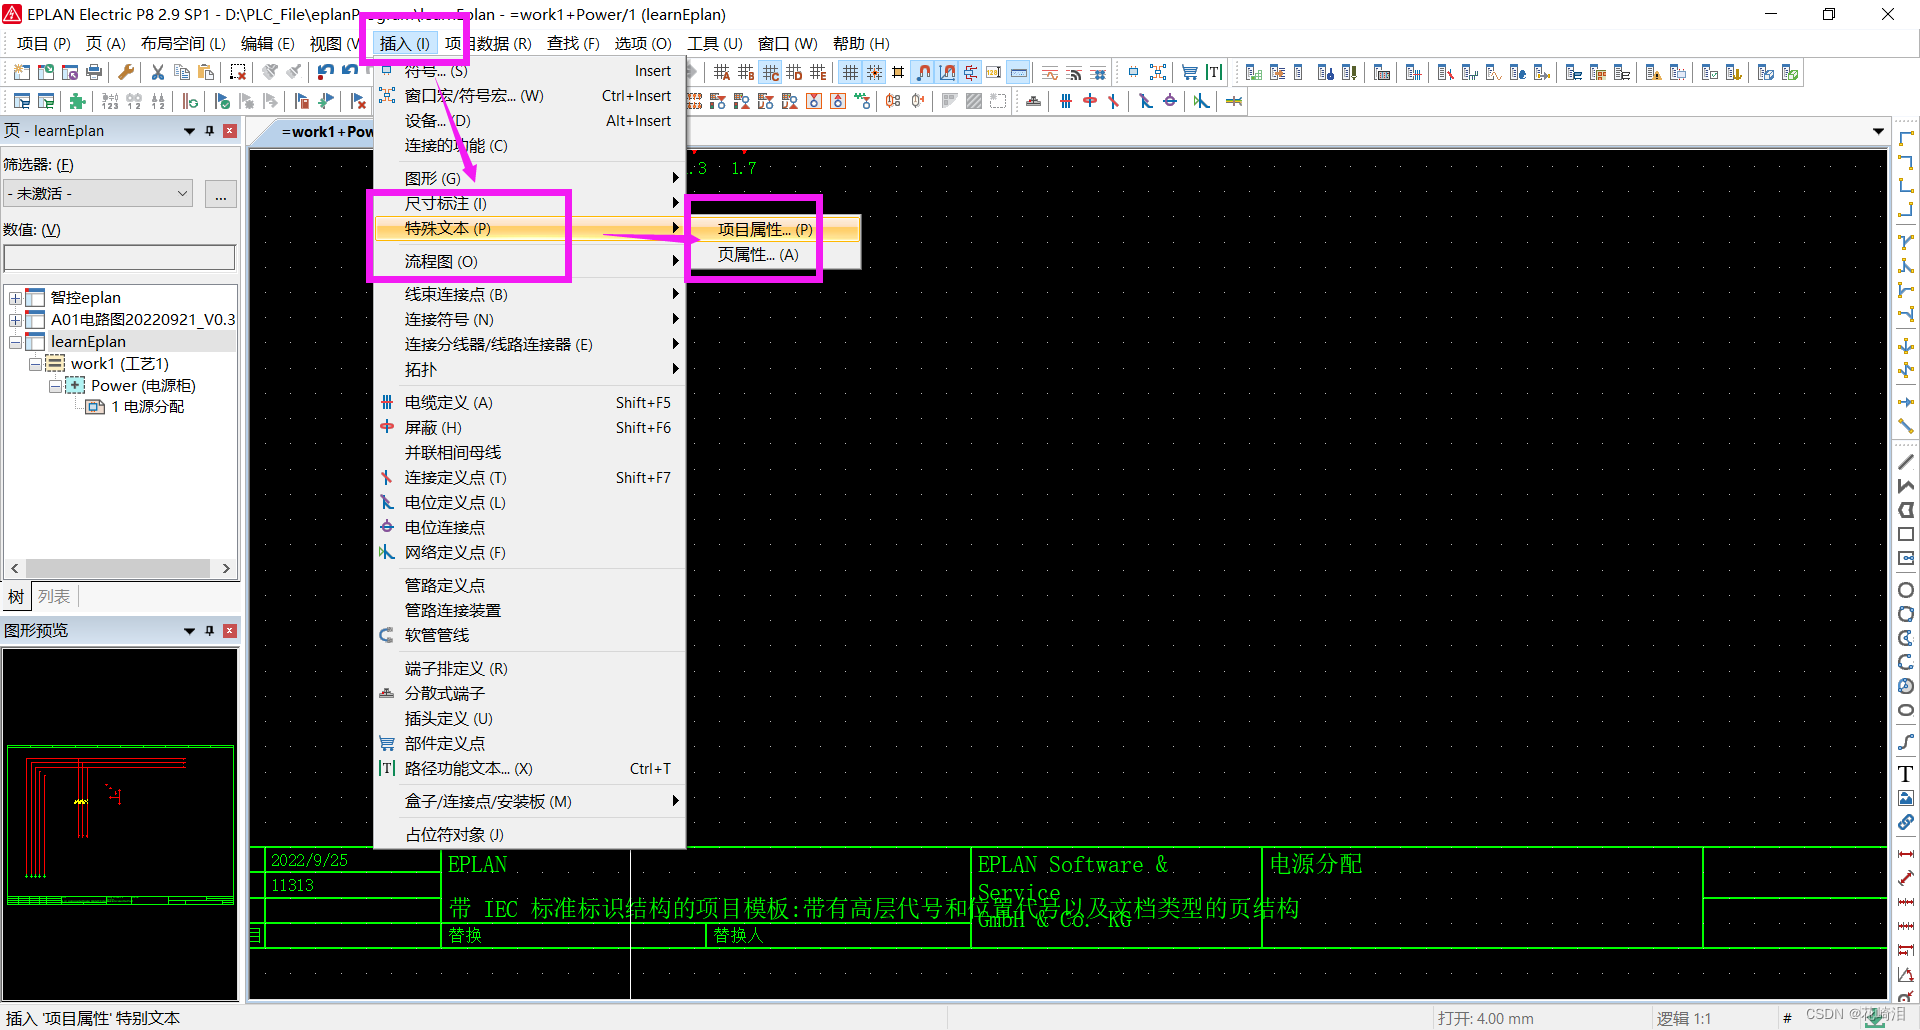This screenshot has height=1030, width=1920.
Task: Open the filter dropdown showing 未激活
Action: coord(98,193)
